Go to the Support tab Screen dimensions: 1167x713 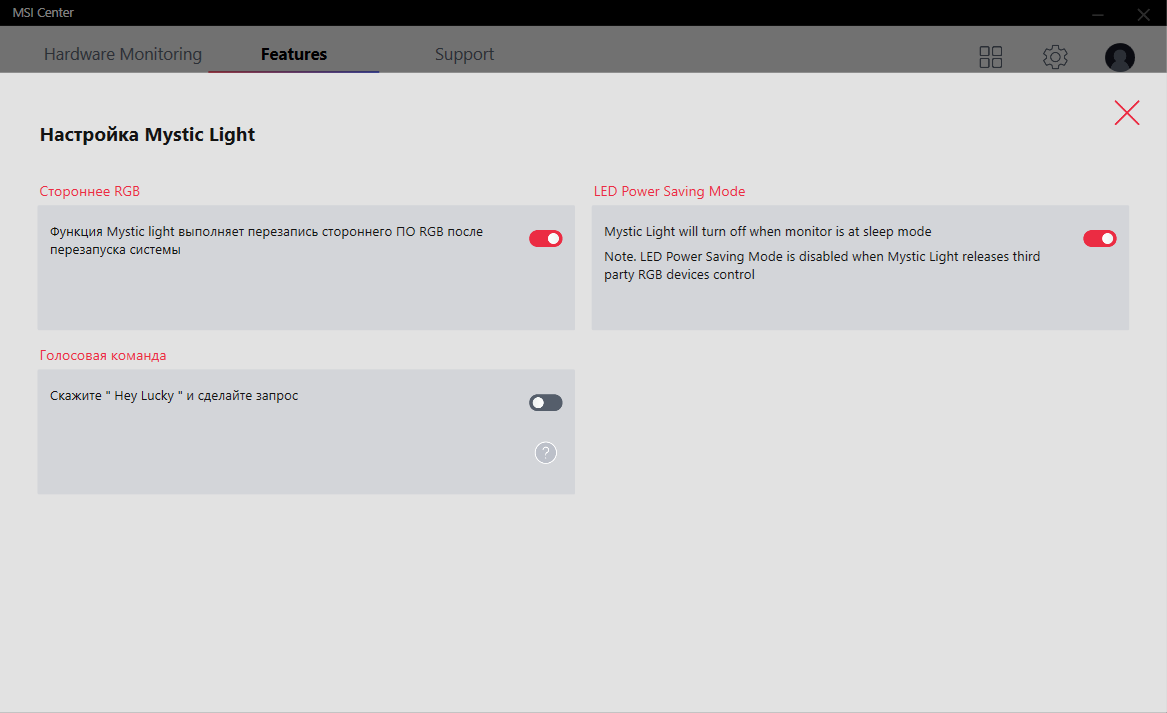pos(464,54)
